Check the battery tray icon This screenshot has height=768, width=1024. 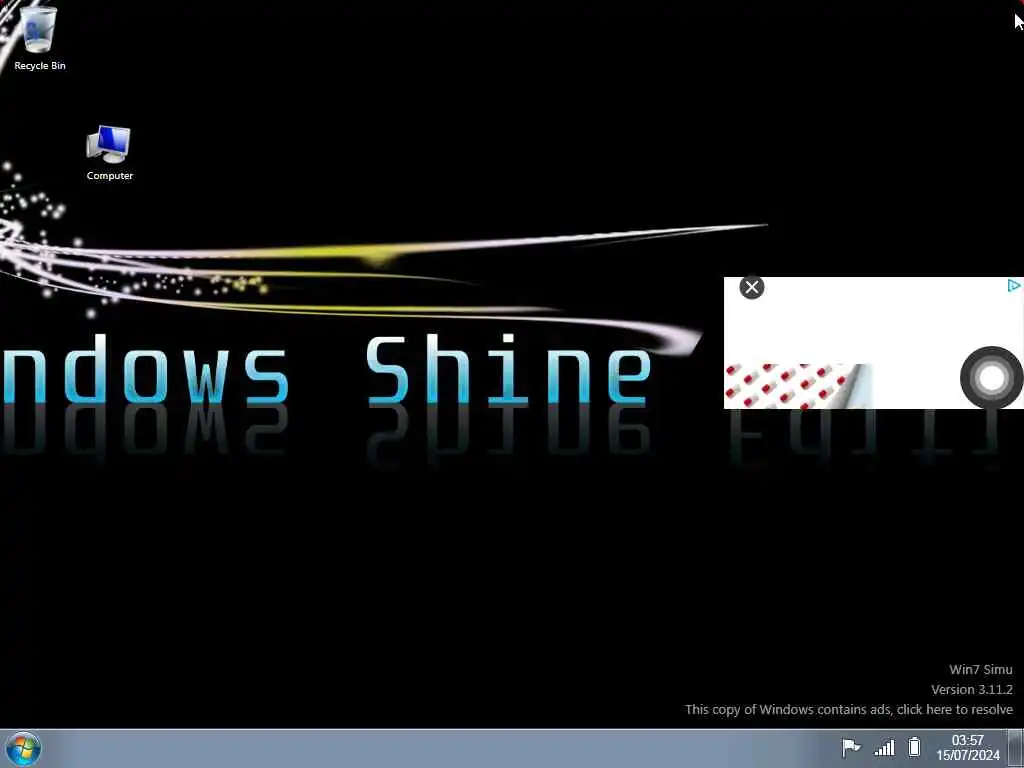pos(914,746)
